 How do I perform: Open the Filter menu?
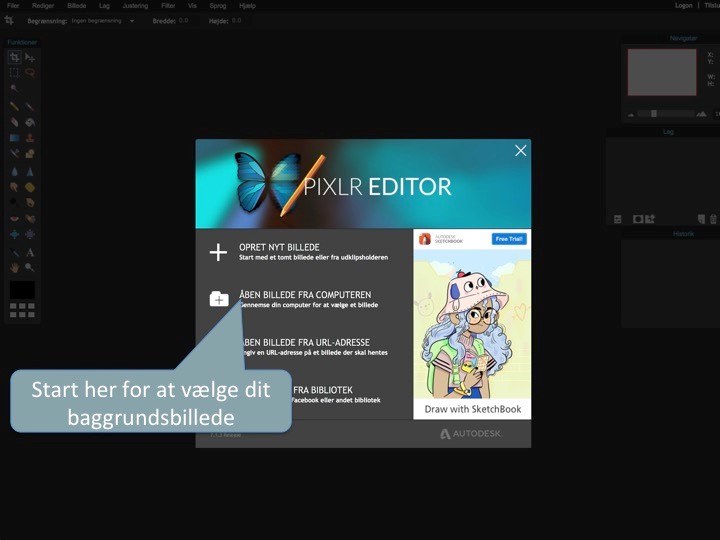[x=168, y=6]
